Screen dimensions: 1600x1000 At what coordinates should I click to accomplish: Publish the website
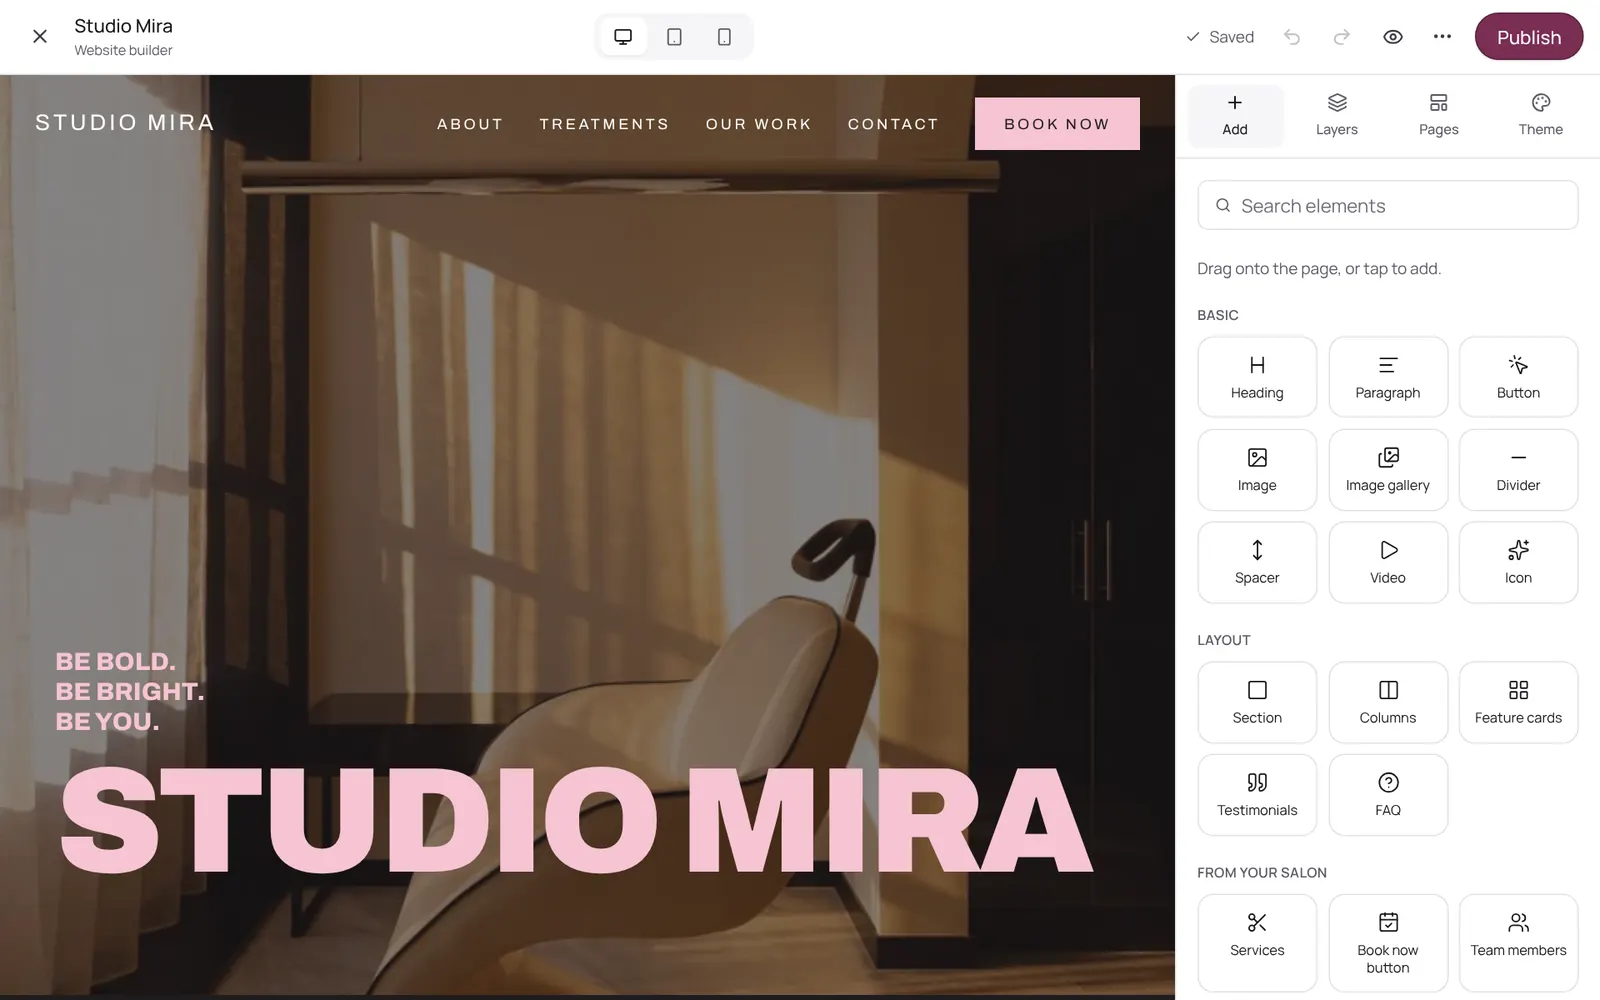coord(1528,37)
